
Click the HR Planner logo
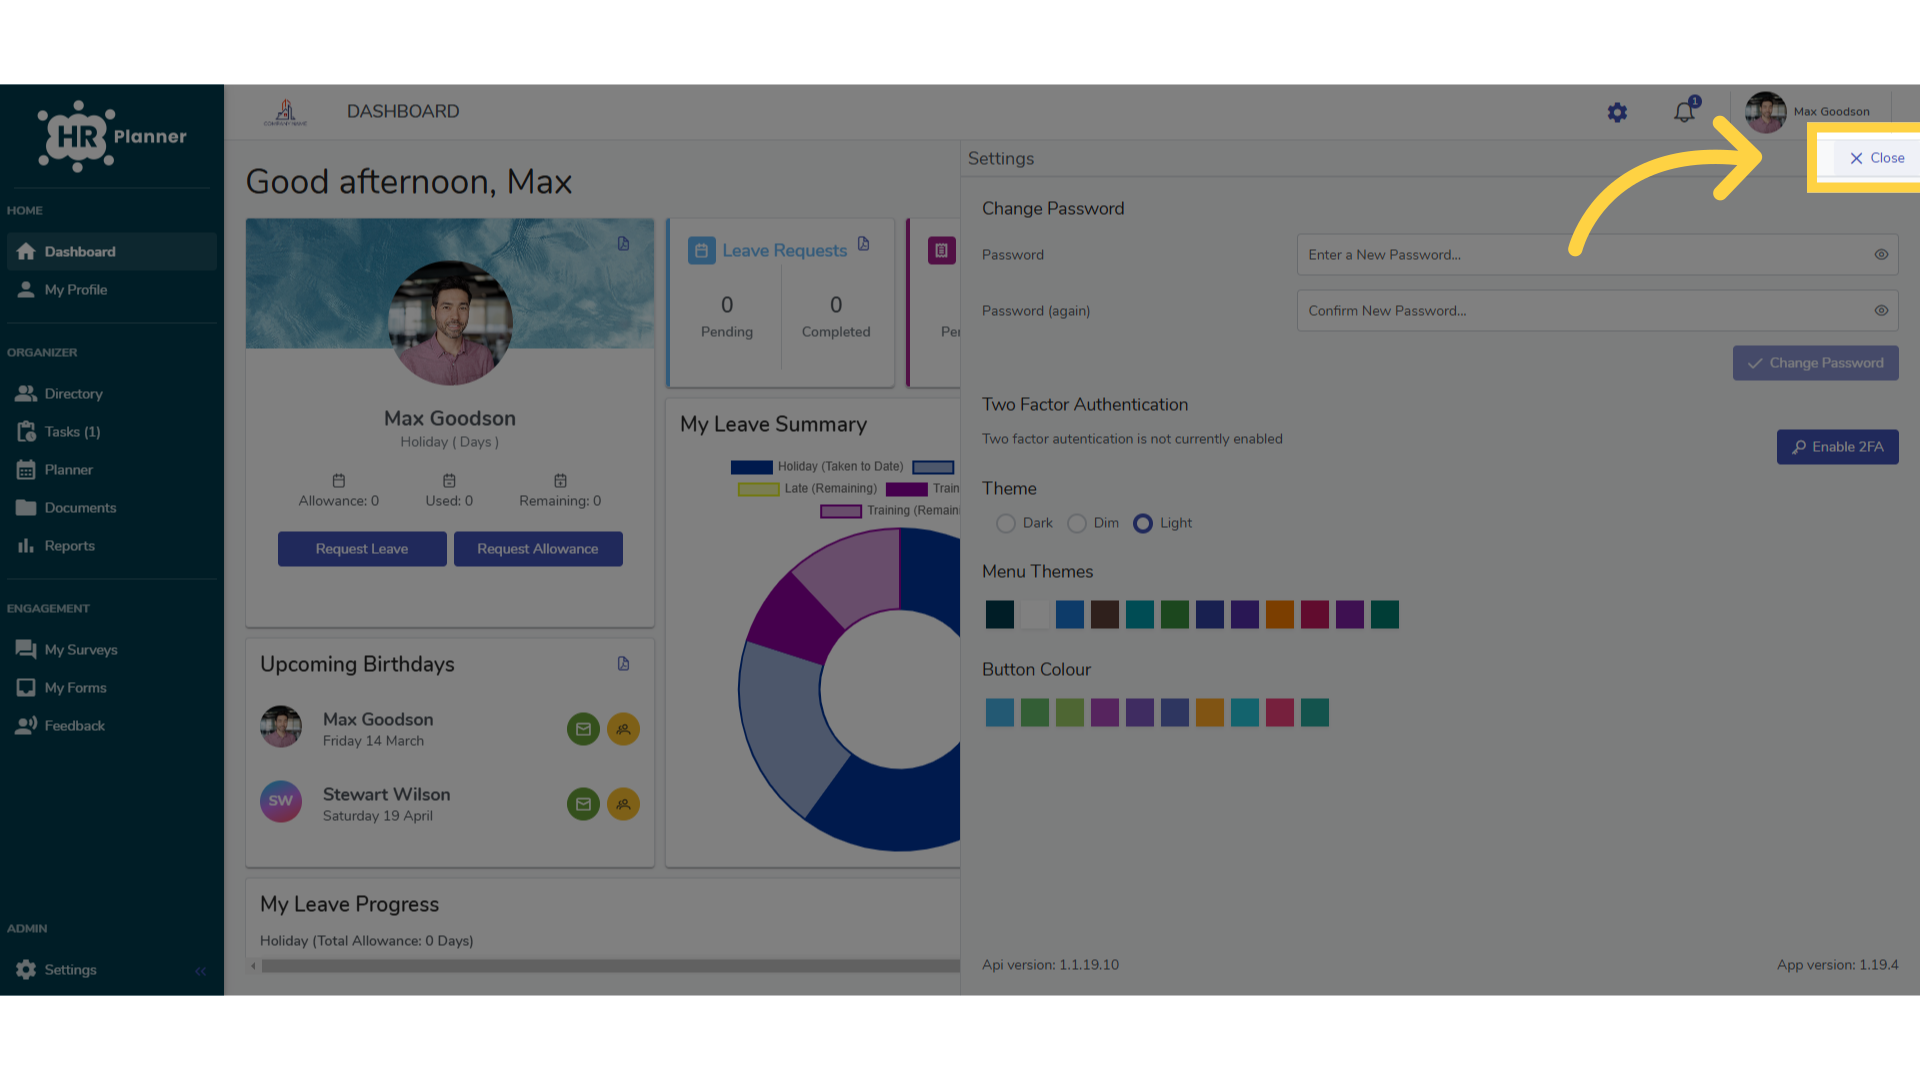pos(112,136)
